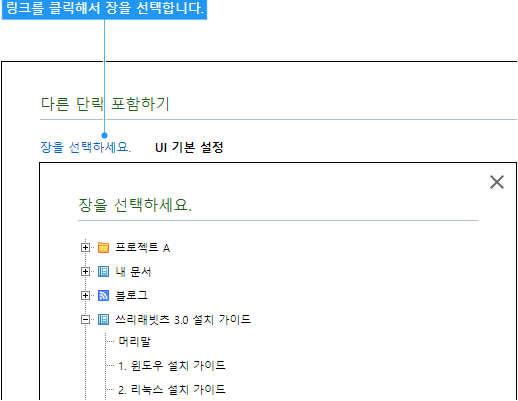This screenshot has height=401, width=518.
Task: Click the blue callout 링크를 클릭해서 장을 선택합니다
Action: pyautogui.click(x=104, y=9)
